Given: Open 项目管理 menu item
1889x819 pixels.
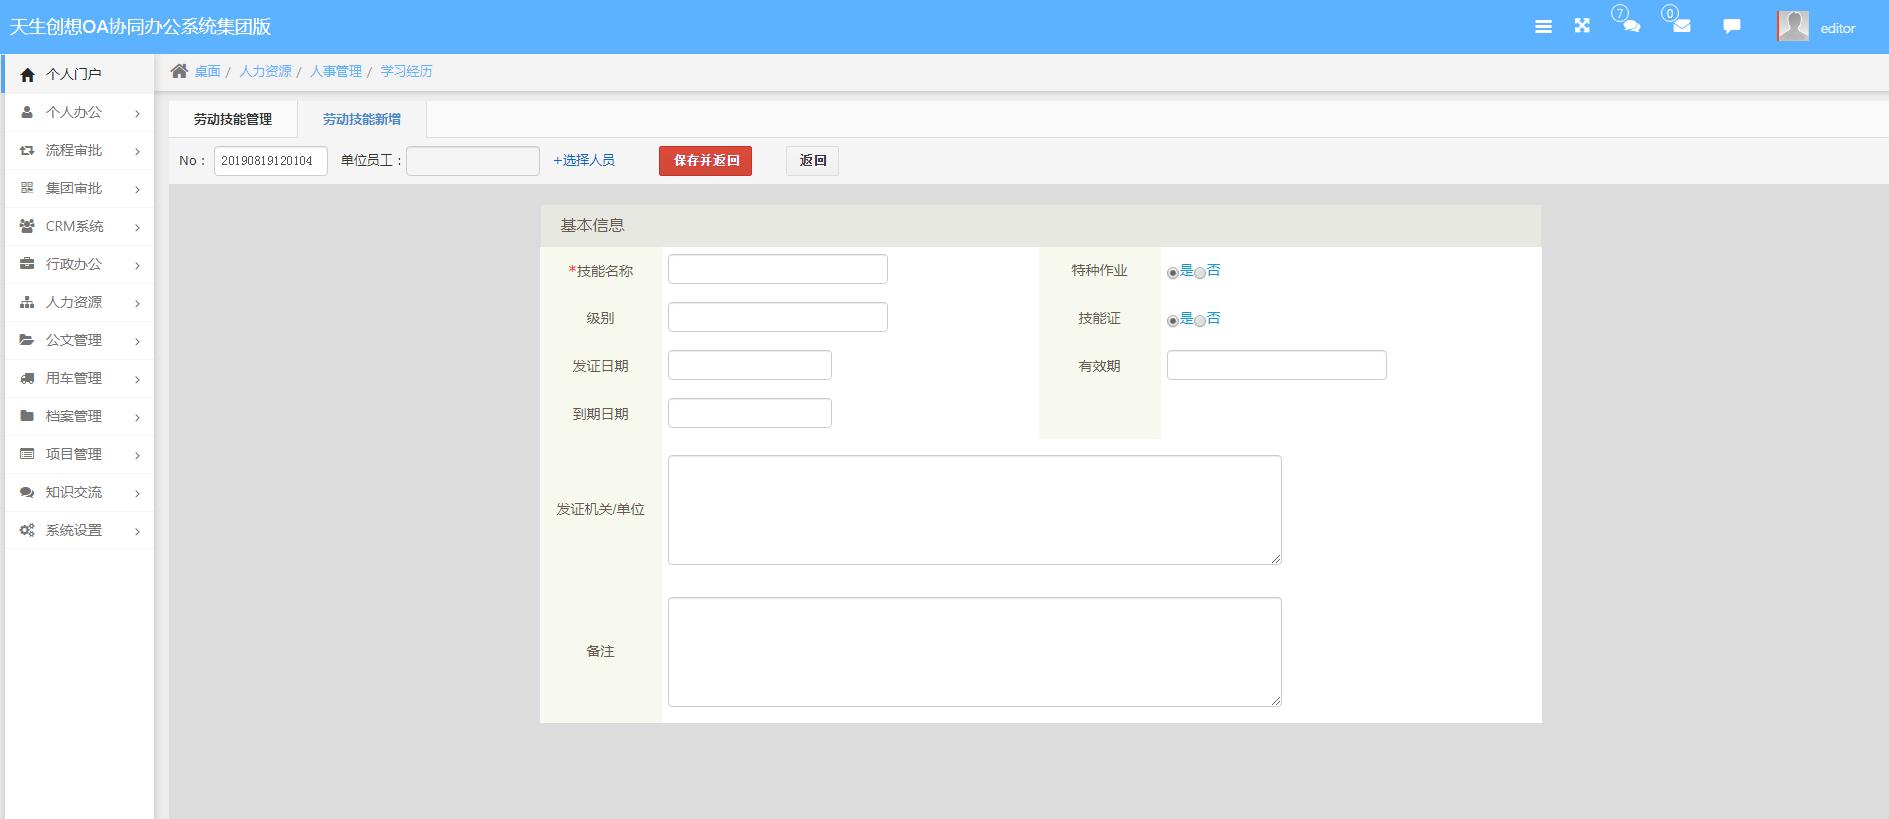Looking at the screenshot, I should tap(79, 454).
